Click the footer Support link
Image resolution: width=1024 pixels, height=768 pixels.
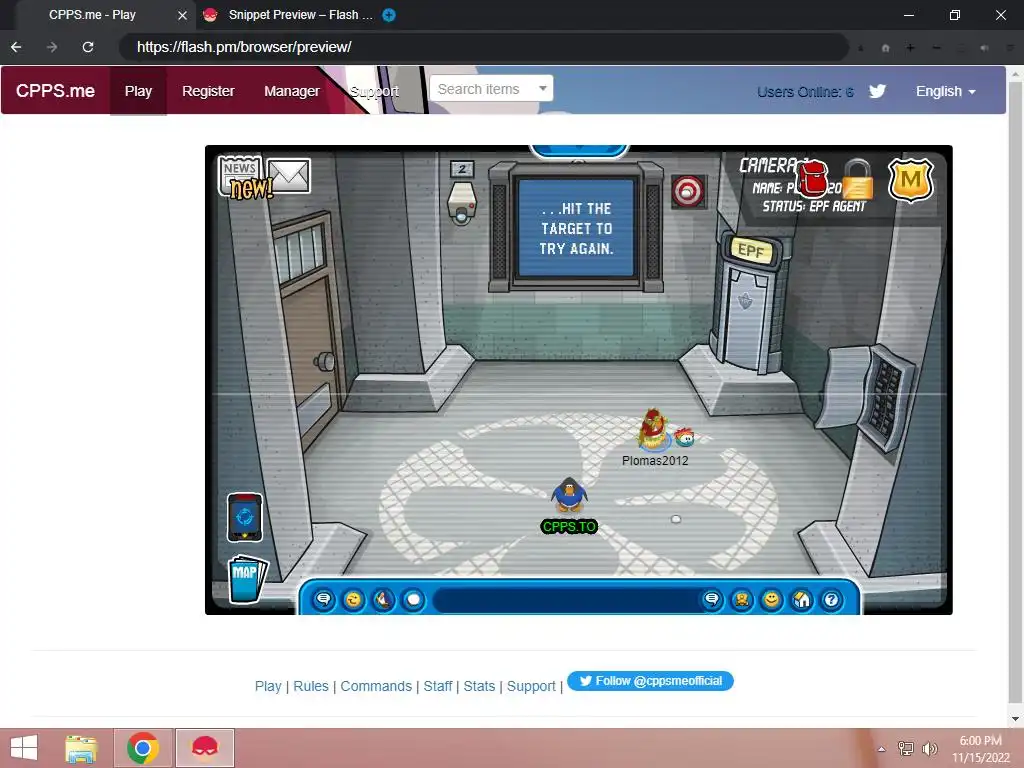point(531,686)
